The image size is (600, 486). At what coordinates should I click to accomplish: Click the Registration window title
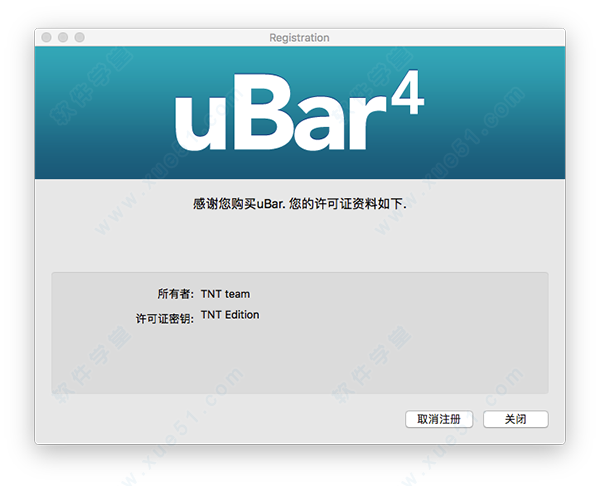[299, 38]
